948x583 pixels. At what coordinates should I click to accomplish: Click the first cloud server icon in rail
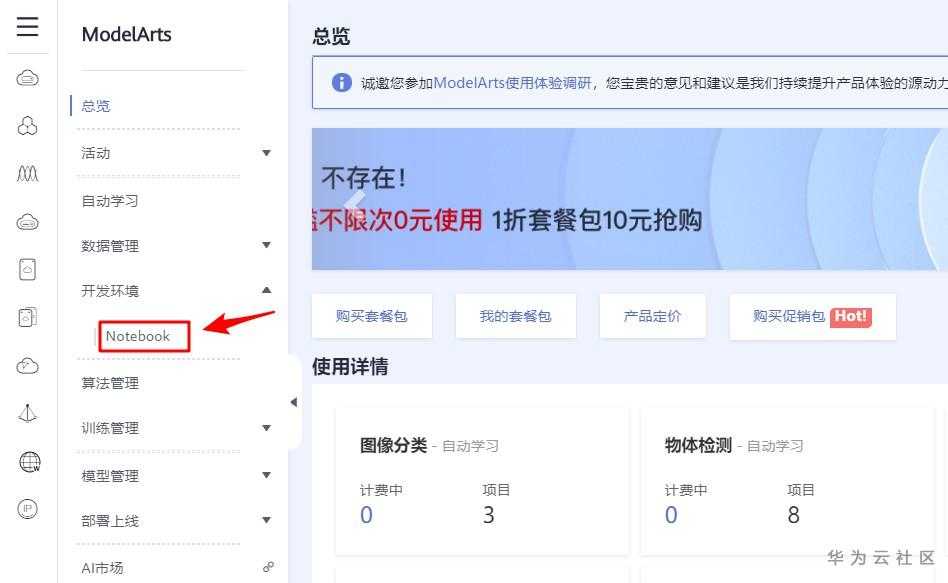(27, 78)
